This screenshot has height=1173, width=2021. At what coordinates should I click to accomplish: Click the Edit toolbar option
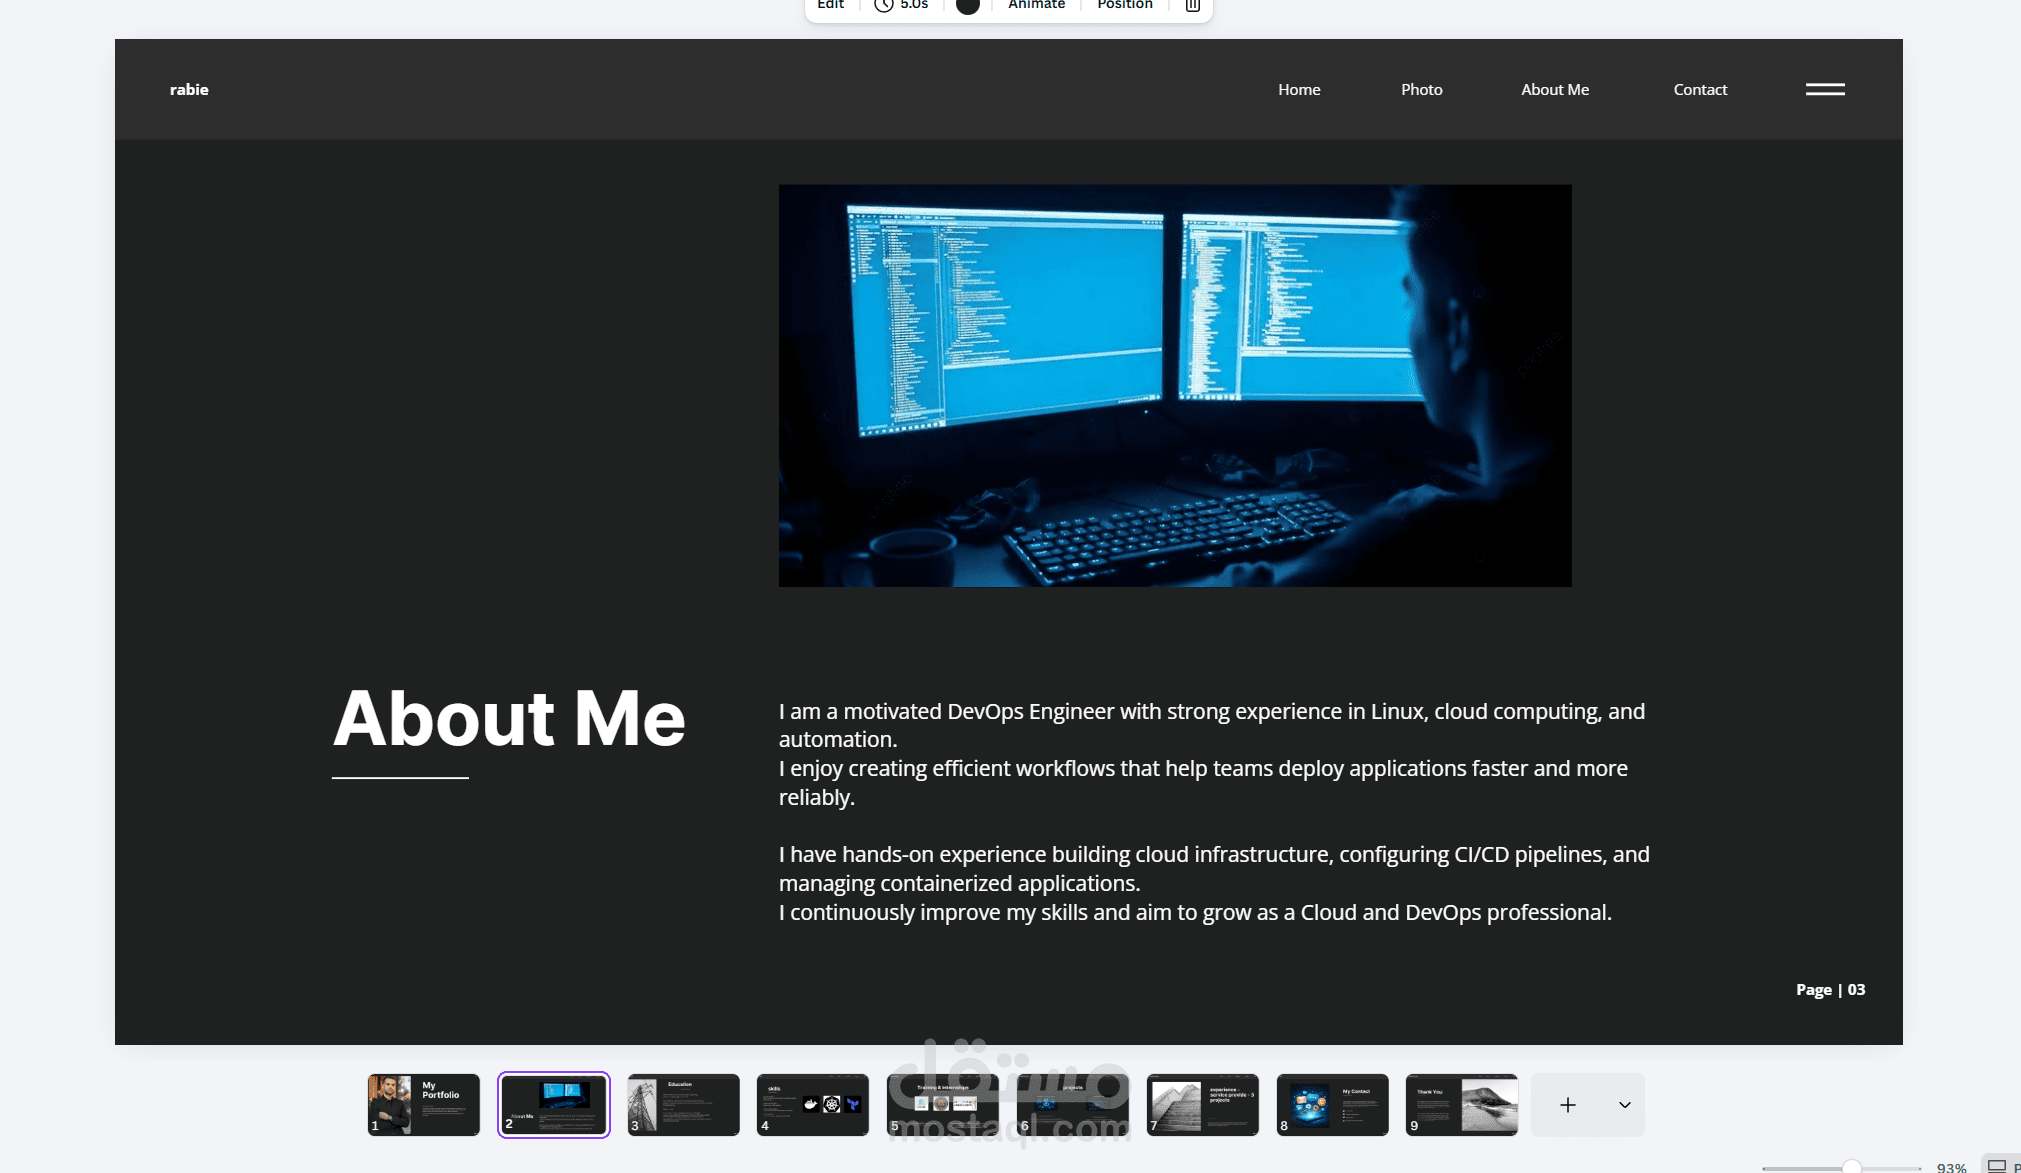pos(830,5)
